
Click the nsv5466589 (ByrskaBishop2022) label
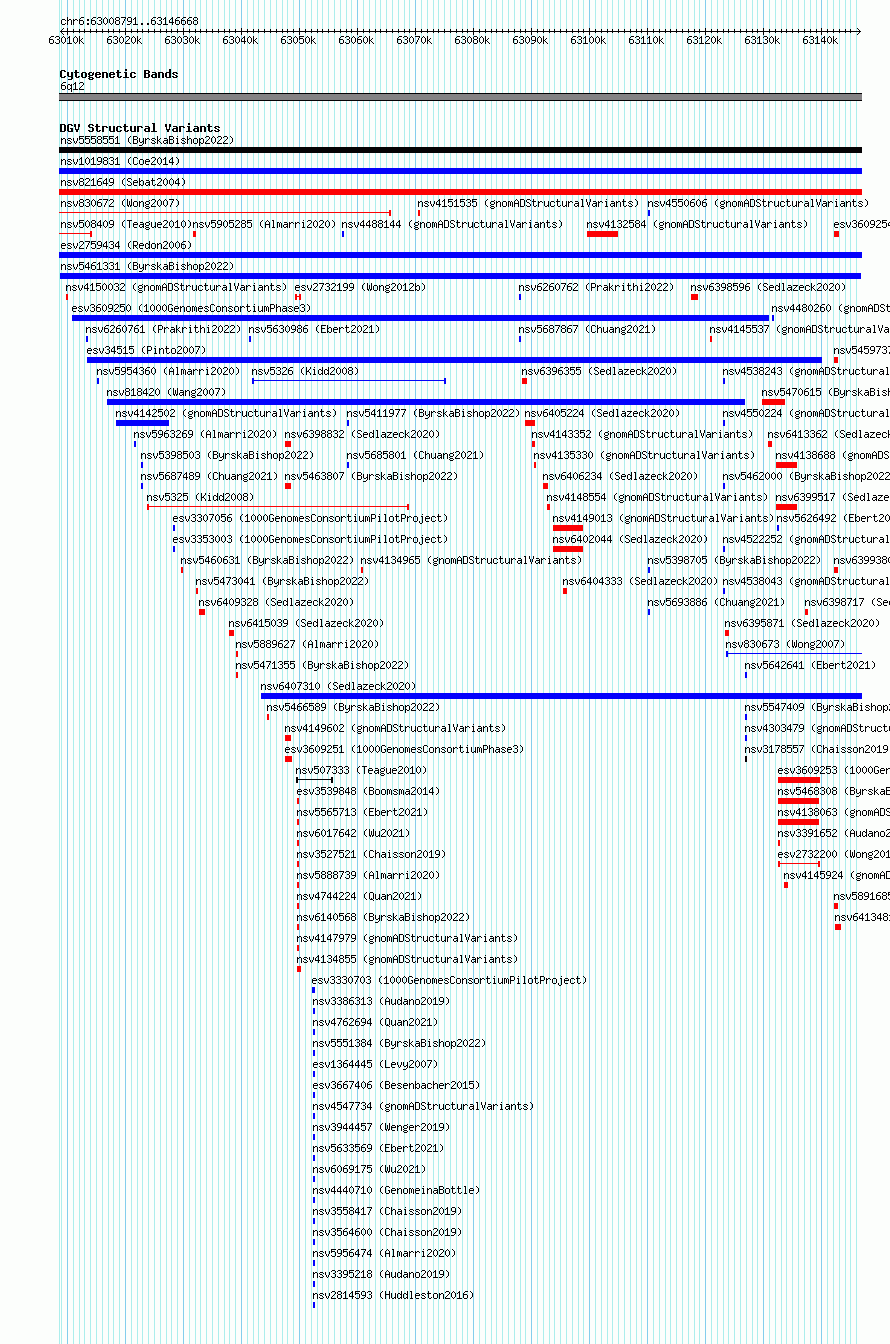tap(353, 707)
